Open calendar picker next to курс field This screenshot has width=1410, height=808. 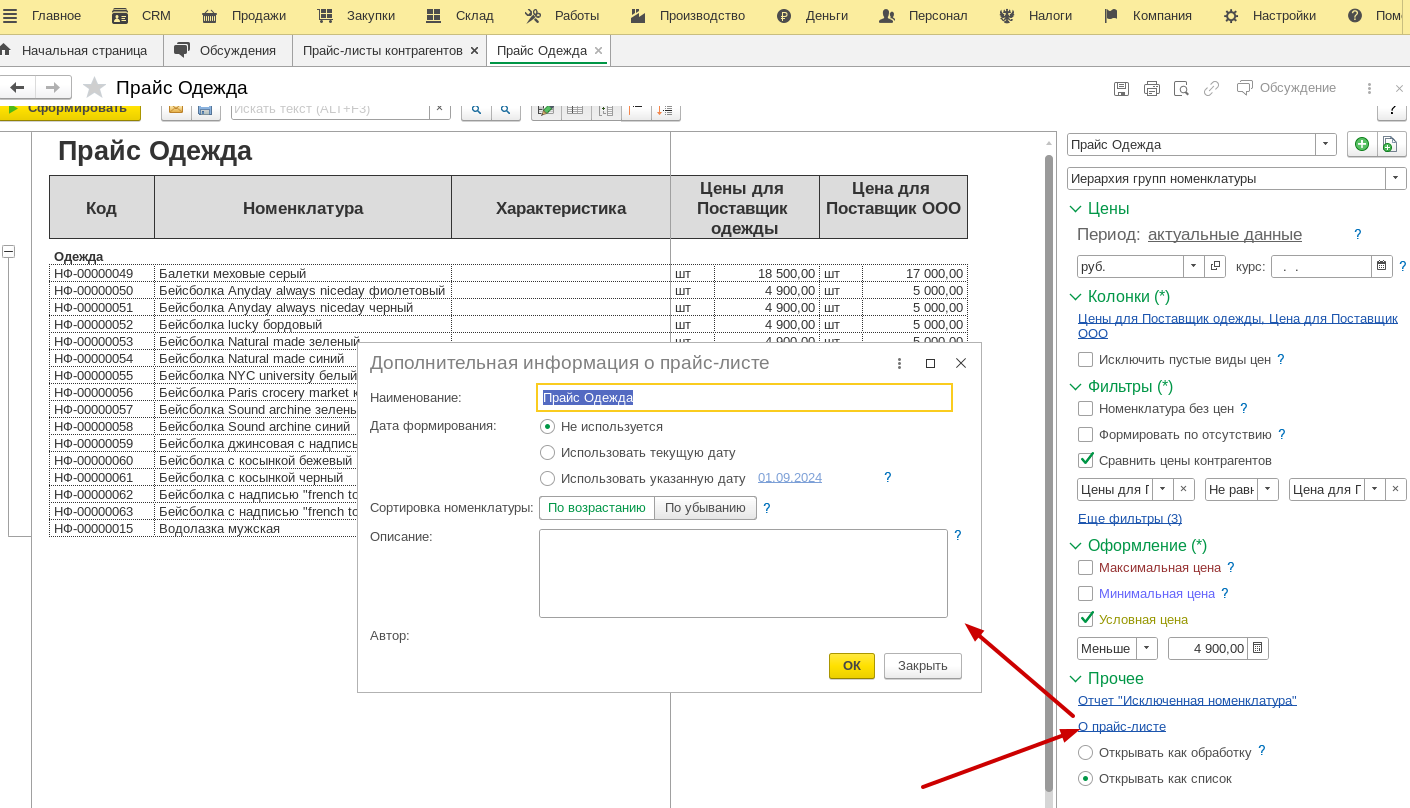click(1382, 266)
